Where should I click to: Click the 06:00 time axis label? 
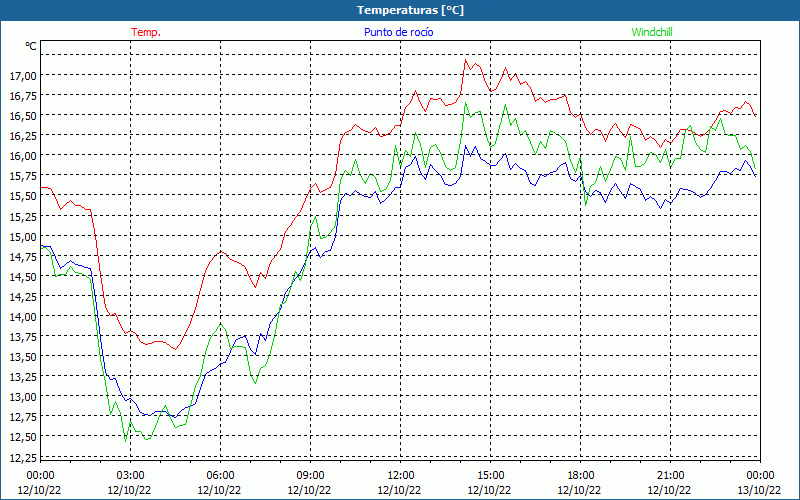point(220,476)
